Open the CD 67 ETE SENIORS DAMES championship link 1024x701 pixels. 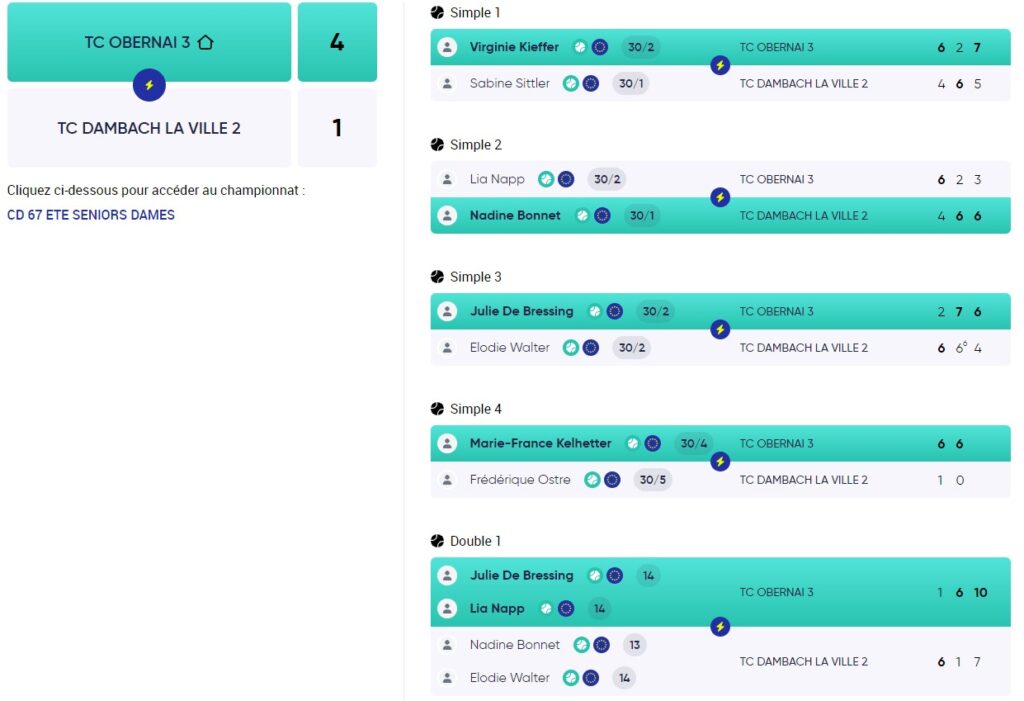click(91, 215)
